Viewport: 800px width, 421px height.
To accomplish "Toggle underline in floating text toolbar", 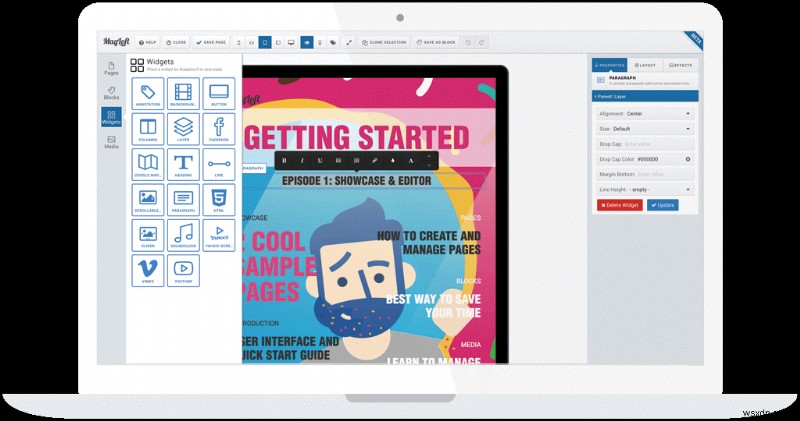I will pos(320,161).
